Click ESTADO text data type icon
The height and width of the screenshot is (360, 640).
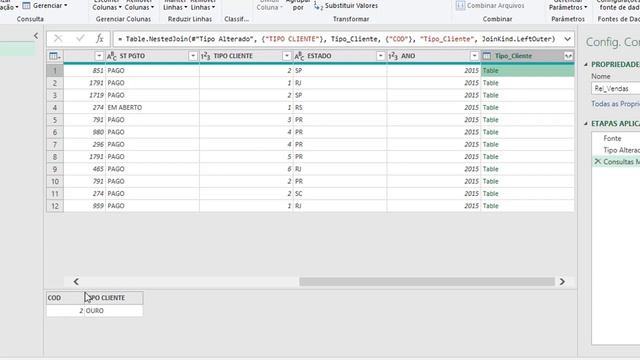pos(299,56)
